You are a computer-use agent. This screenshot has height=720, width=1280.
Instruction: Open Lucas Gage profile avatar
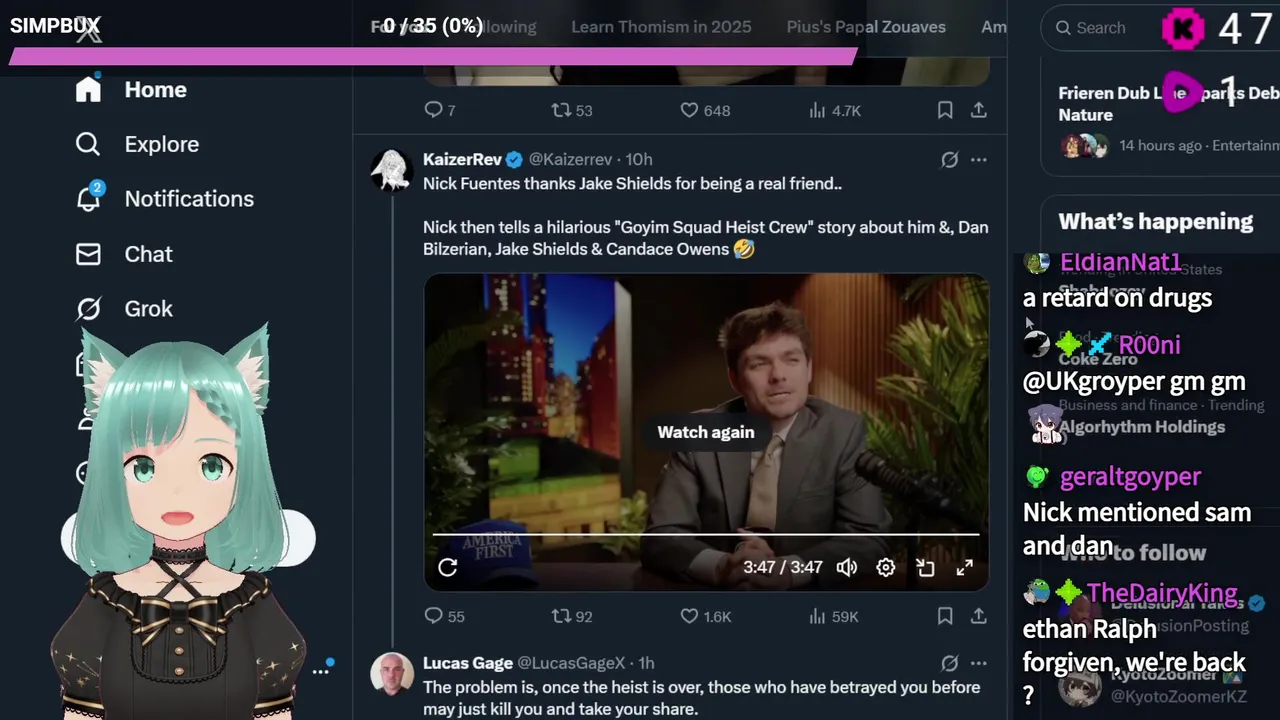pyautogui.click(x=391, y=674)
